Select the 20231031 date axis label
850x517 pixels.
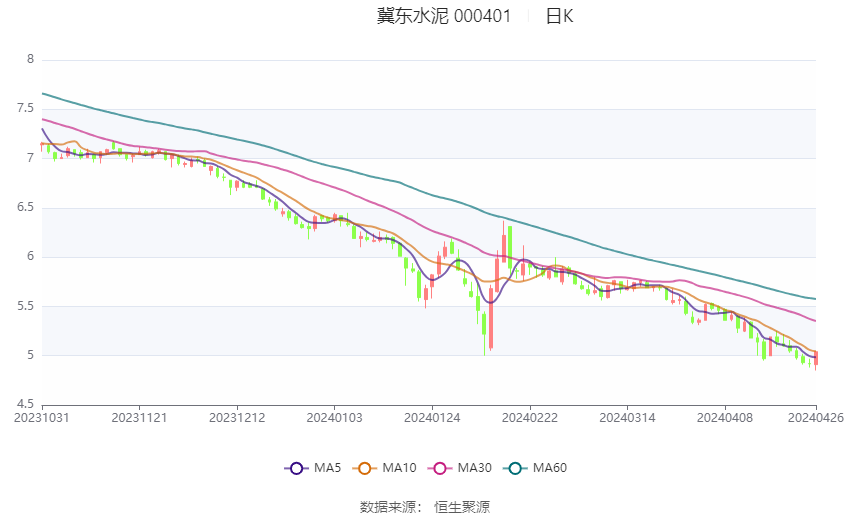[x=42, y=418]
